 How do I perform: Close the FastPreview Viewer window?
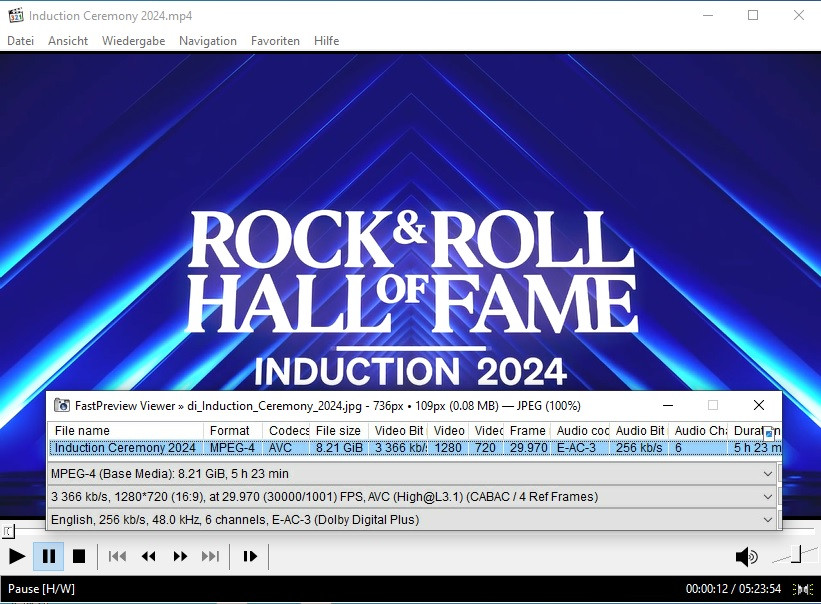tap(759, 405)
